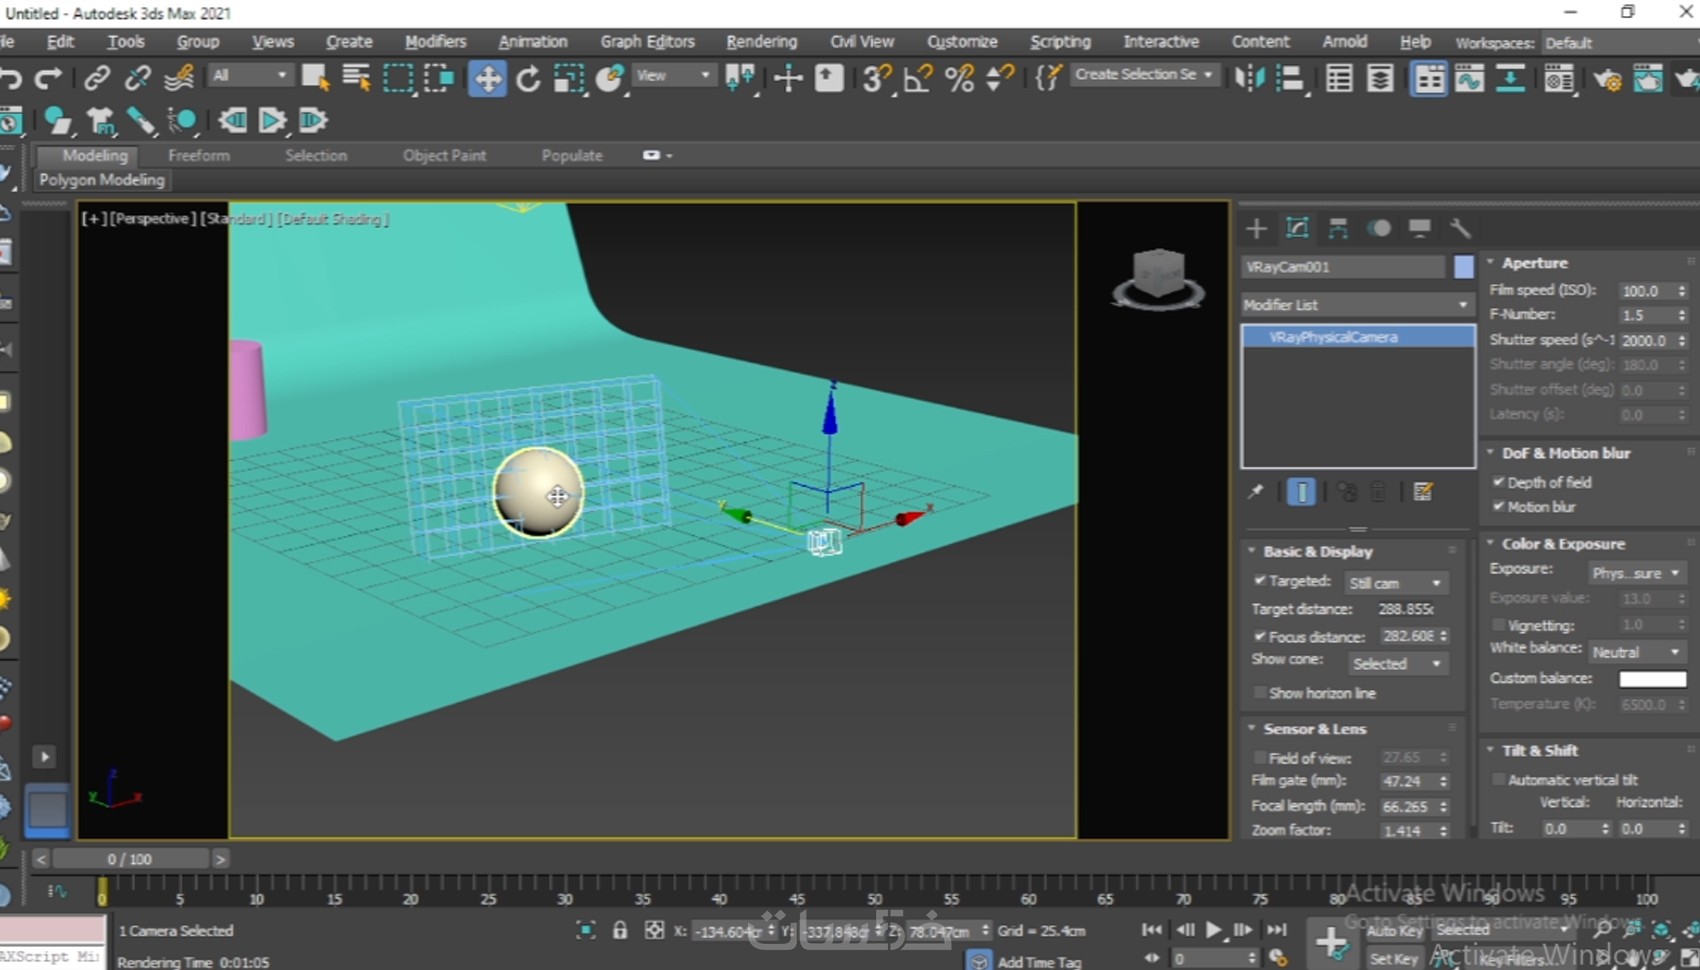Image resolution: width=1700 pixels, height=970 pixels.
Task: Open the Show cone Selected dropdown
Action: click(1396, 664)
